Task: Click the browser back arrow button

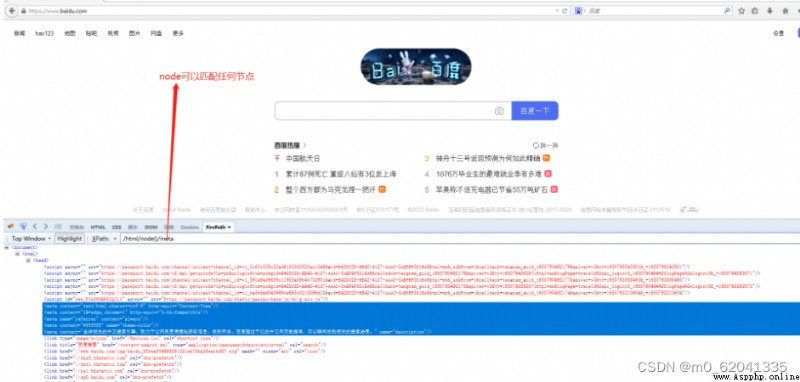Action: (x=12, y=10)
